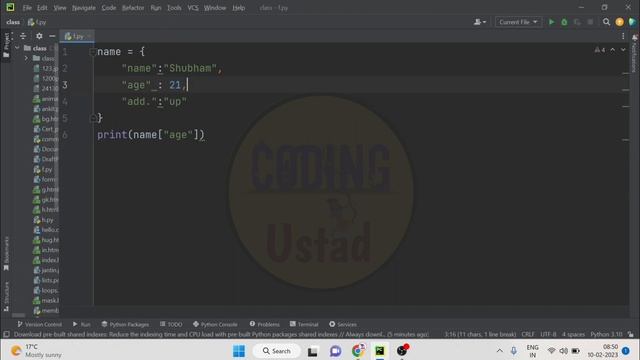The height and width of the screenshot is (360, 640).
Task: Open the user account dropdown in toolbar
Action: [480, 22]
